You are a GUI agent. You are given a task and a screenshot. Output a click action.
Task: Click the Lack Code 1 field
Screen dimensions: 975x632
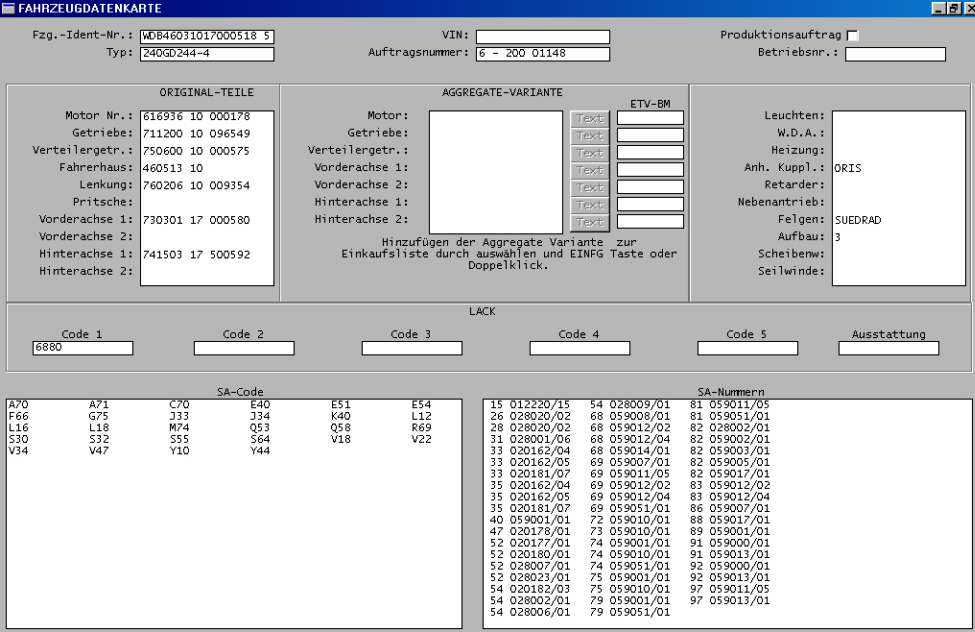pos(82,349)
